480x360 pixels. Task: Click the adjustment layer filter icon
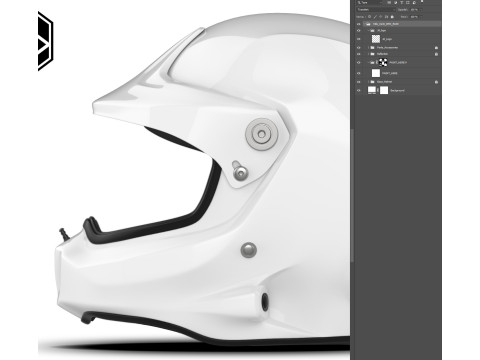[x=396, y=3]
